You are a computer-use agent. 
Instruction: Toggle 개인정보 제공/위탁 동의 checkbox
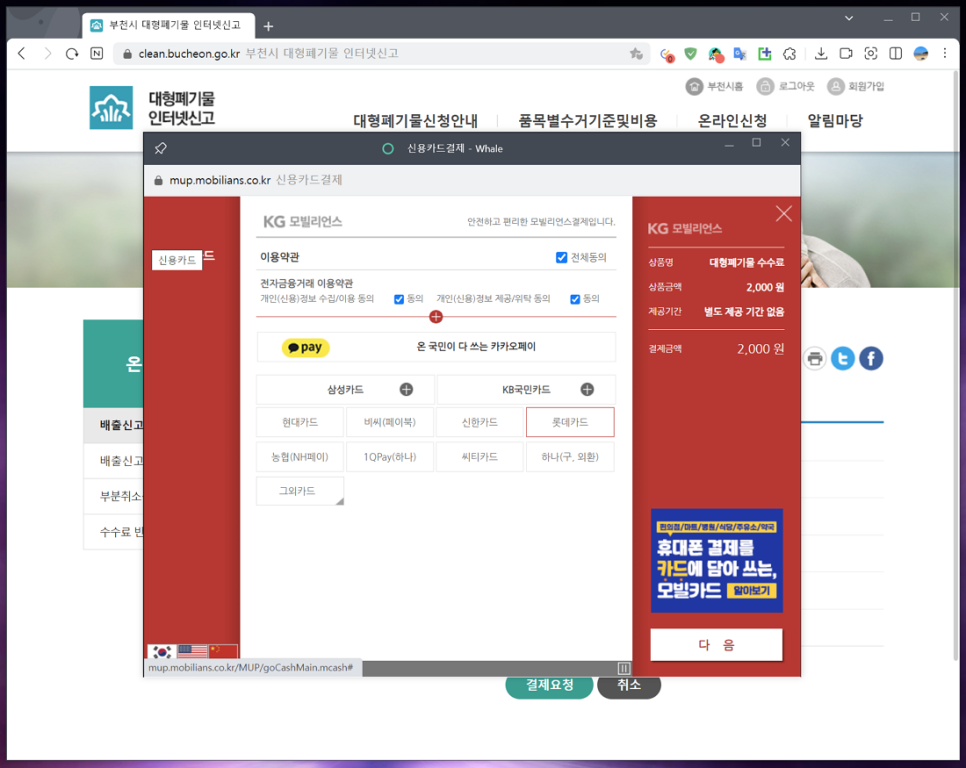click(x=575, y=299)
